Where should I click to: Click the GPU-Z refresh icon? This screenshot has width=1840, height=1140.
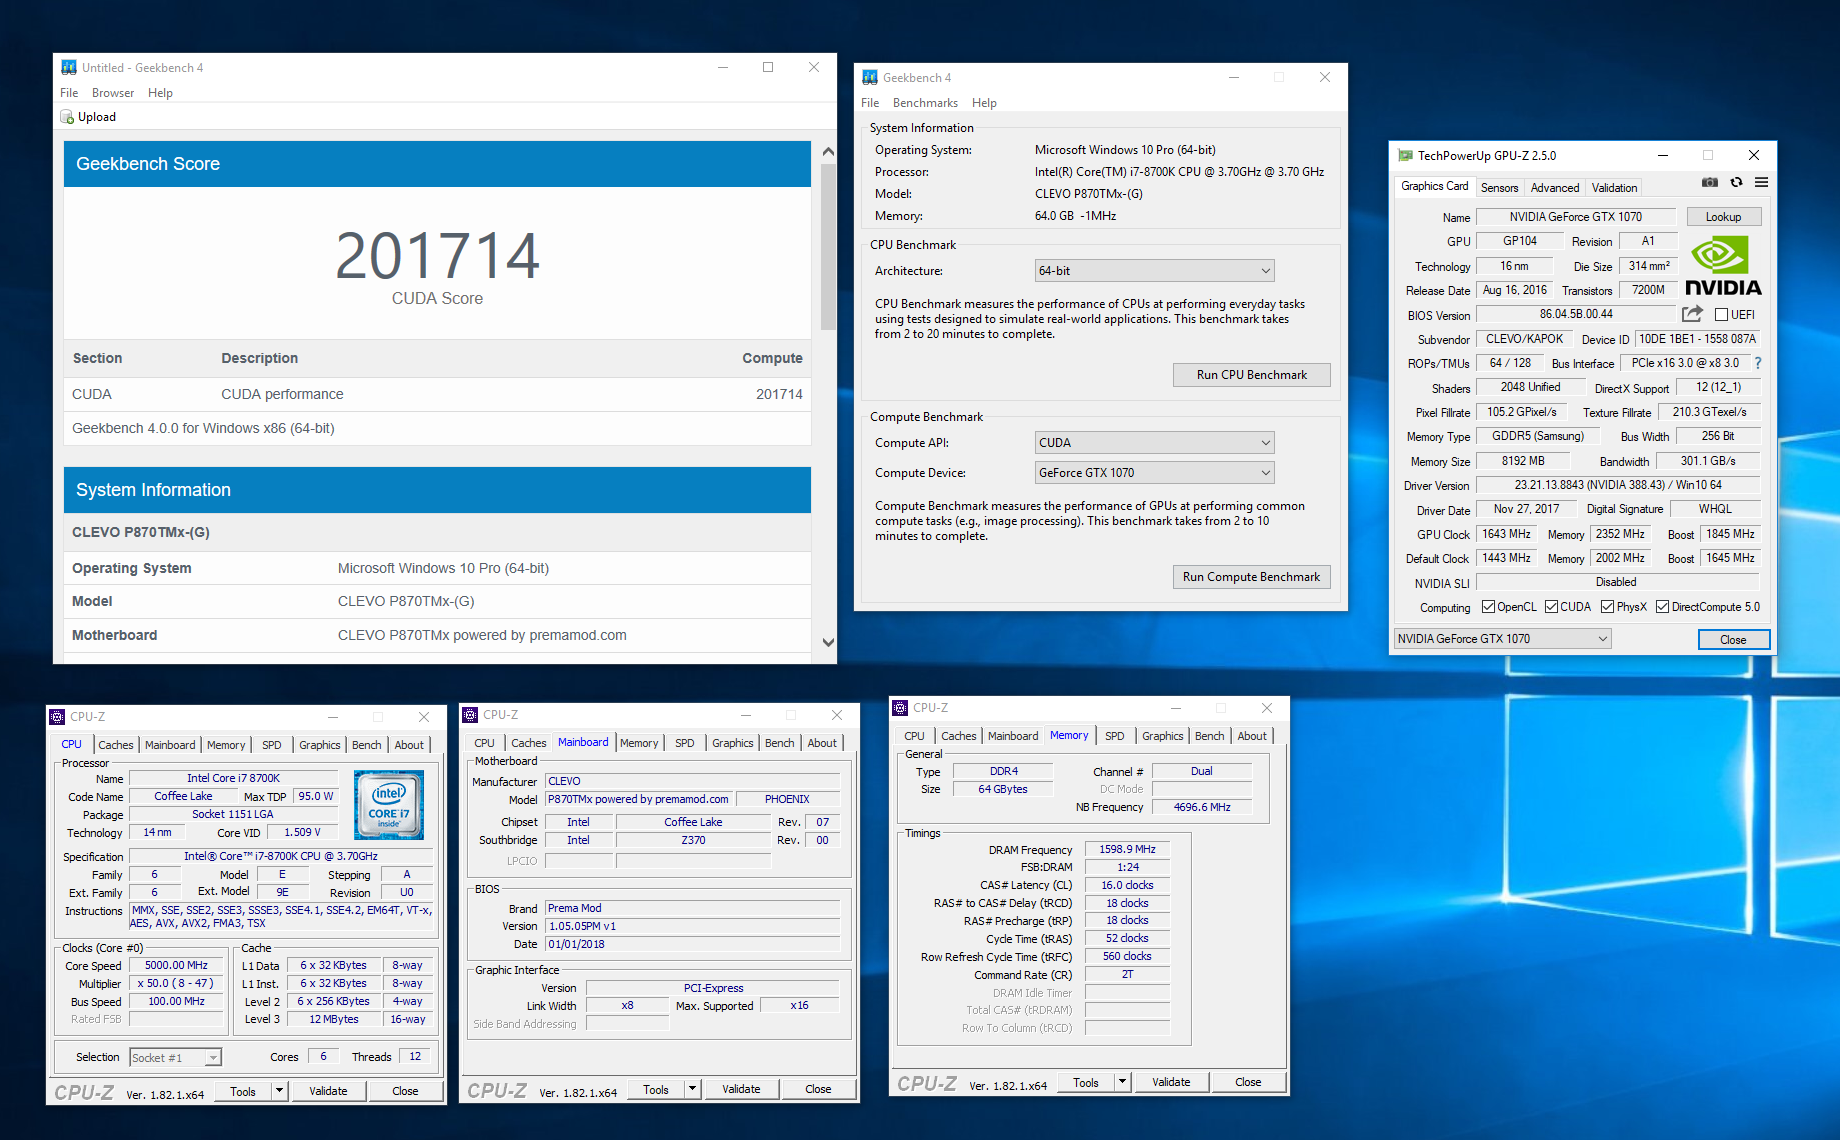coord(1736,182)
